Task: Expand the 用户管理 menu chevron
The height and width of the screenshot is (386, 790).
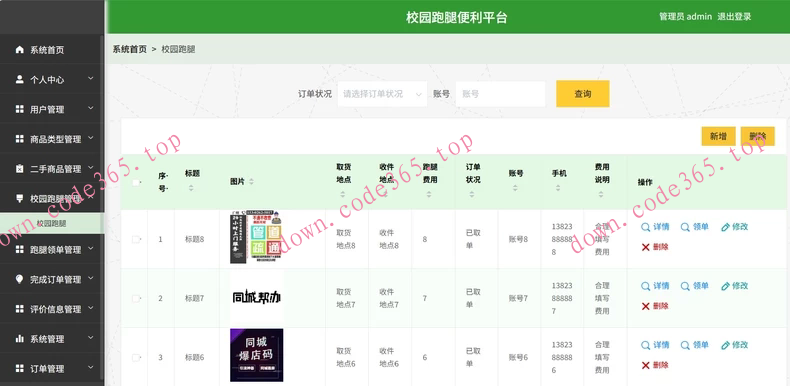Action: (91, 108)
